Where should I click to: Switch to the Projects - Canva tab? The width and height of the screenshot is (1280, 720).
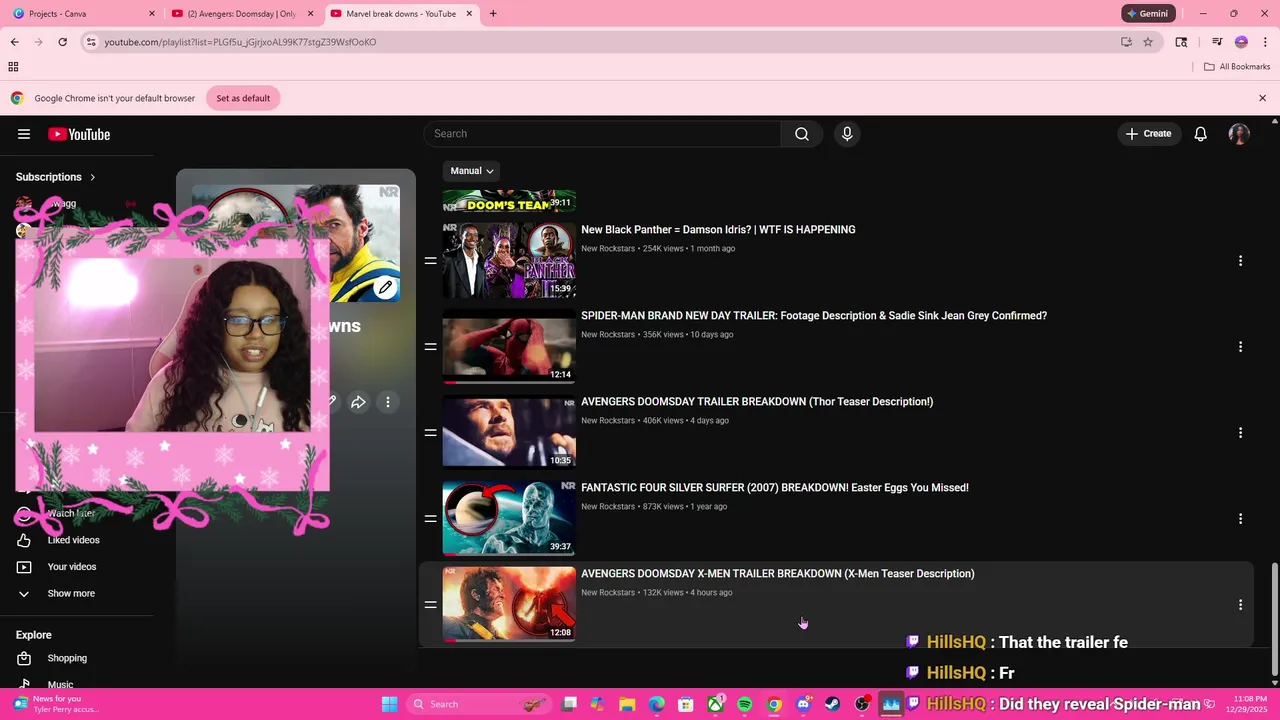point(84,14)
